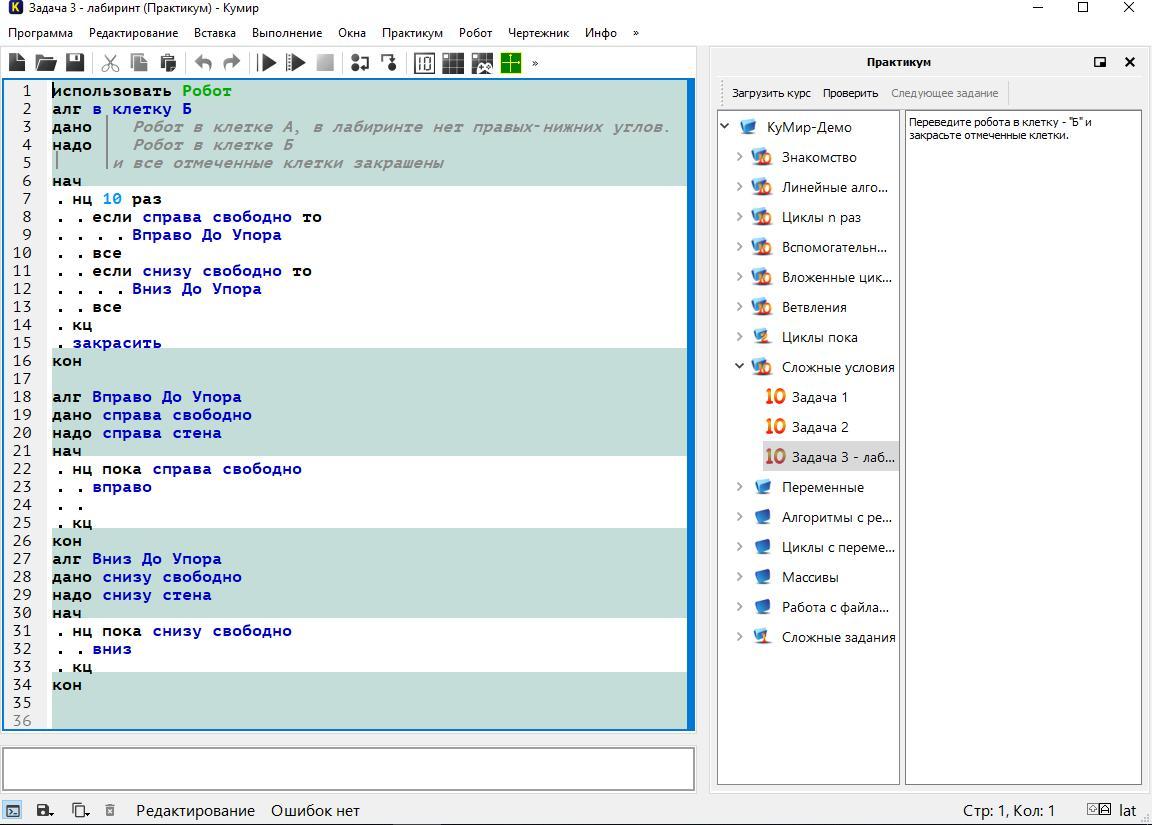Click the green Drawer (Чертежник) icon
The height and width of the screenshot is (825, 1152).
coord(511,63)
